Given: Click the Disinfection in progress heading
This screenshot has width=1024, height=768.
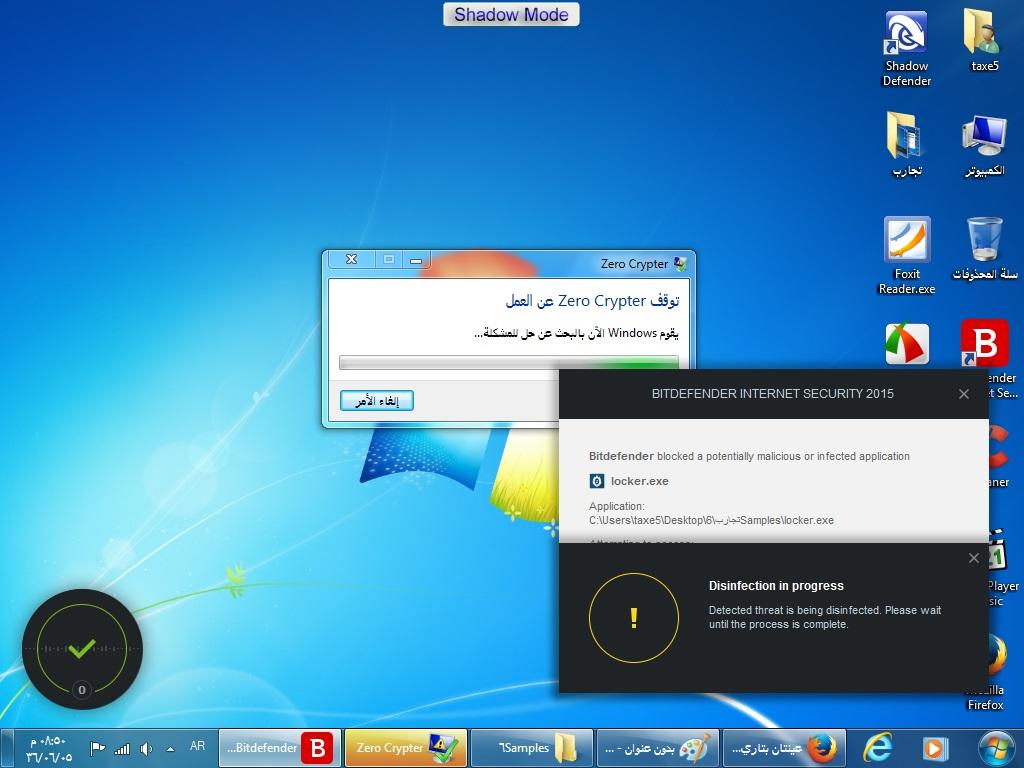Looking at the screenshot, I should pyautogui.click(x=776, y=586).
